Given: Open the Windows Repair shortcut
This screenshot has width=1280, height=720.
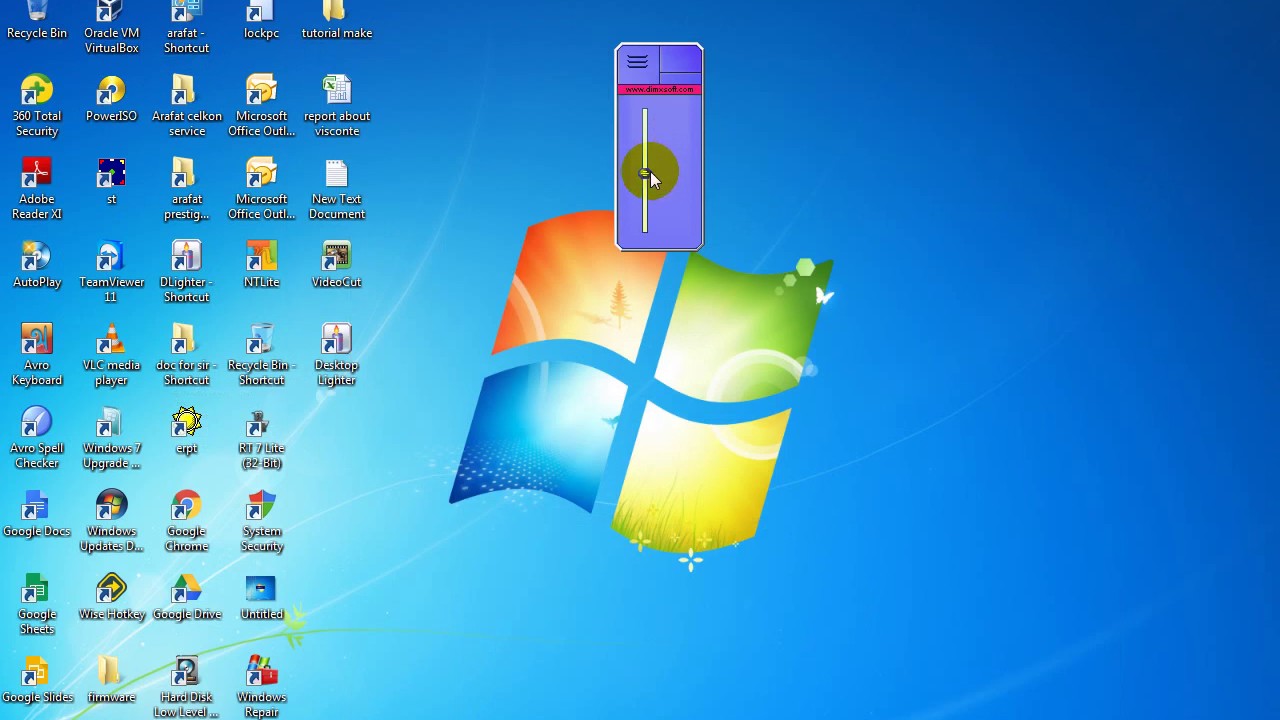Looking at the screenshot, I should tap(261, 686).
